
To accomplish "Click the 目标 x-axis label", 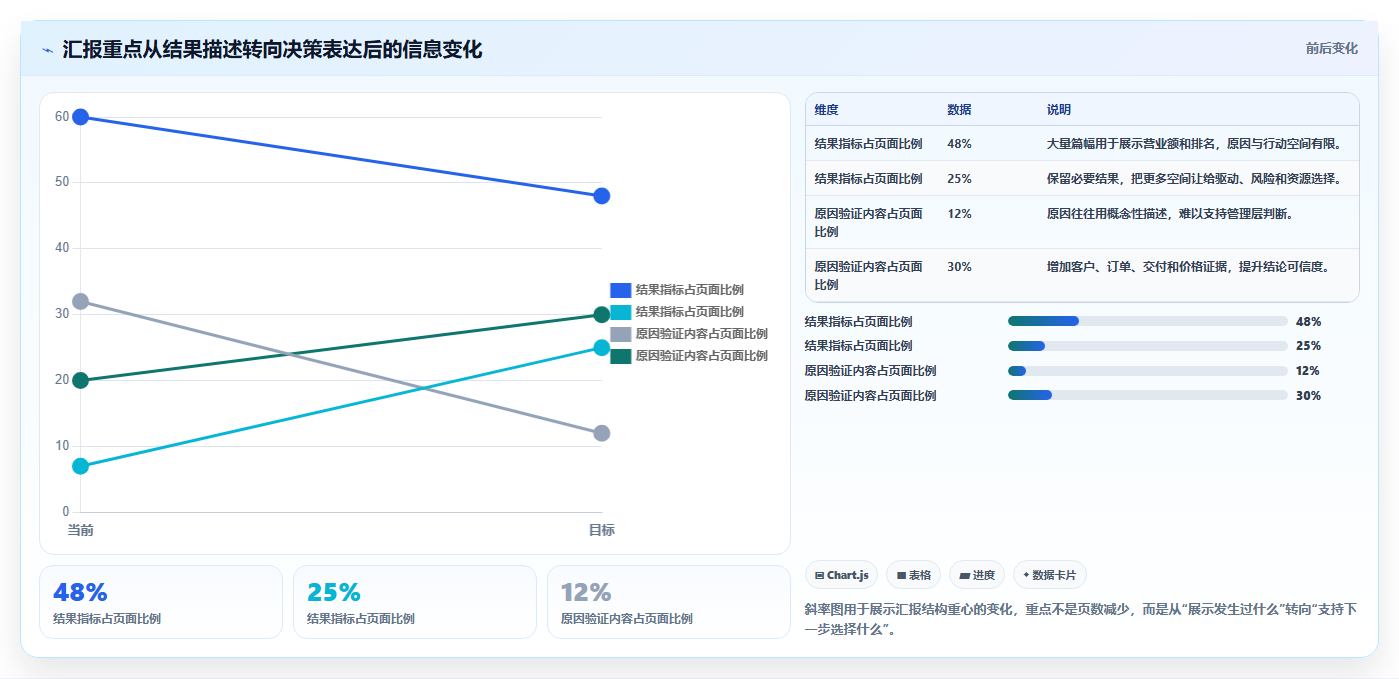I will [602, 530].
